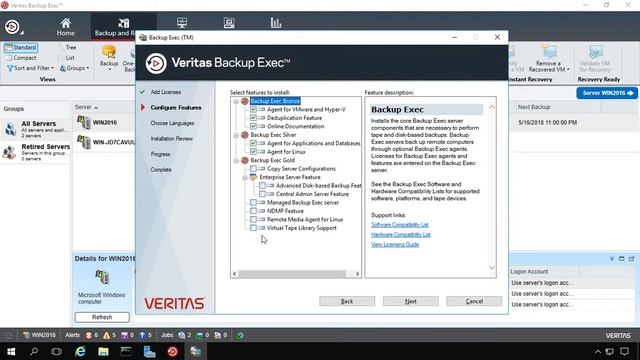Click the Next button
Screen dimensions: 640x360
pyautogui.click(x=411, y=301)
